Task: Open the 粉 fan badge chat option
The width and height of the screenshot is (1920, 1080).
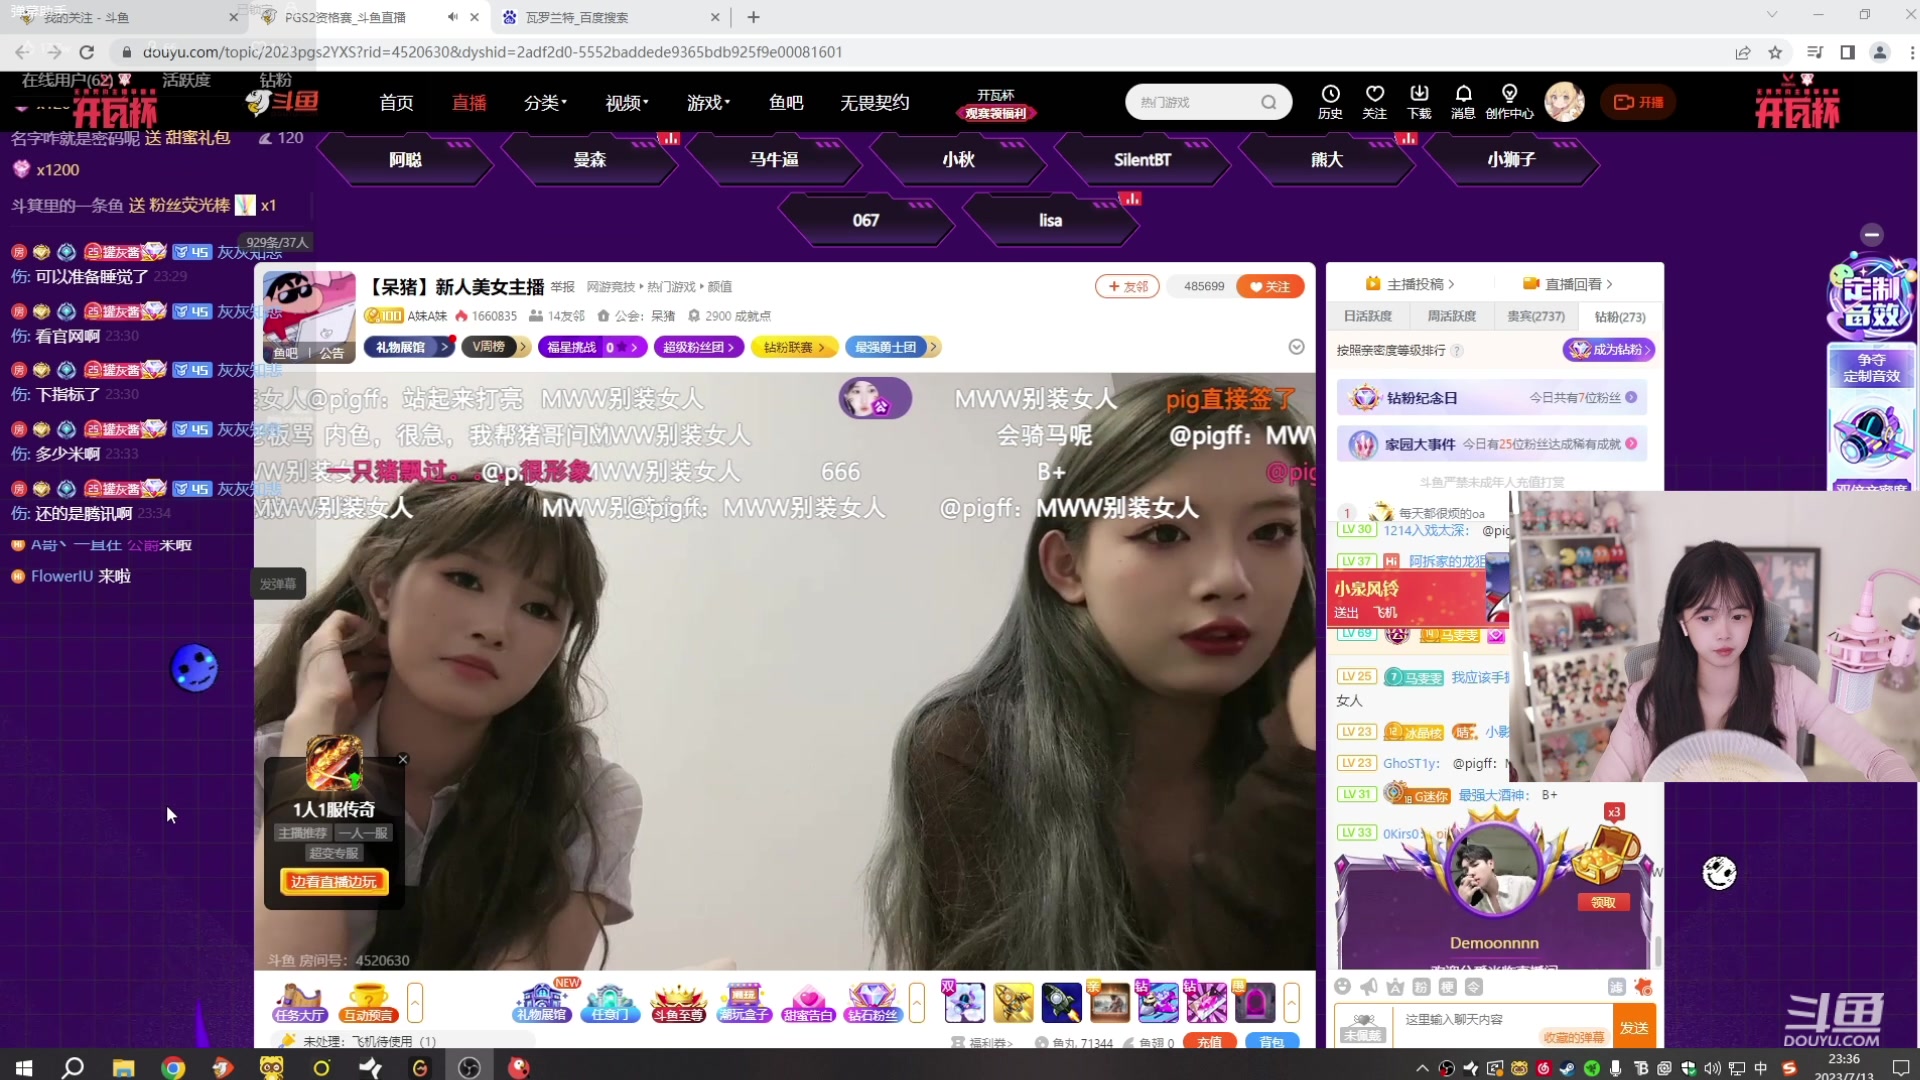Action: tap(1421, 987)
